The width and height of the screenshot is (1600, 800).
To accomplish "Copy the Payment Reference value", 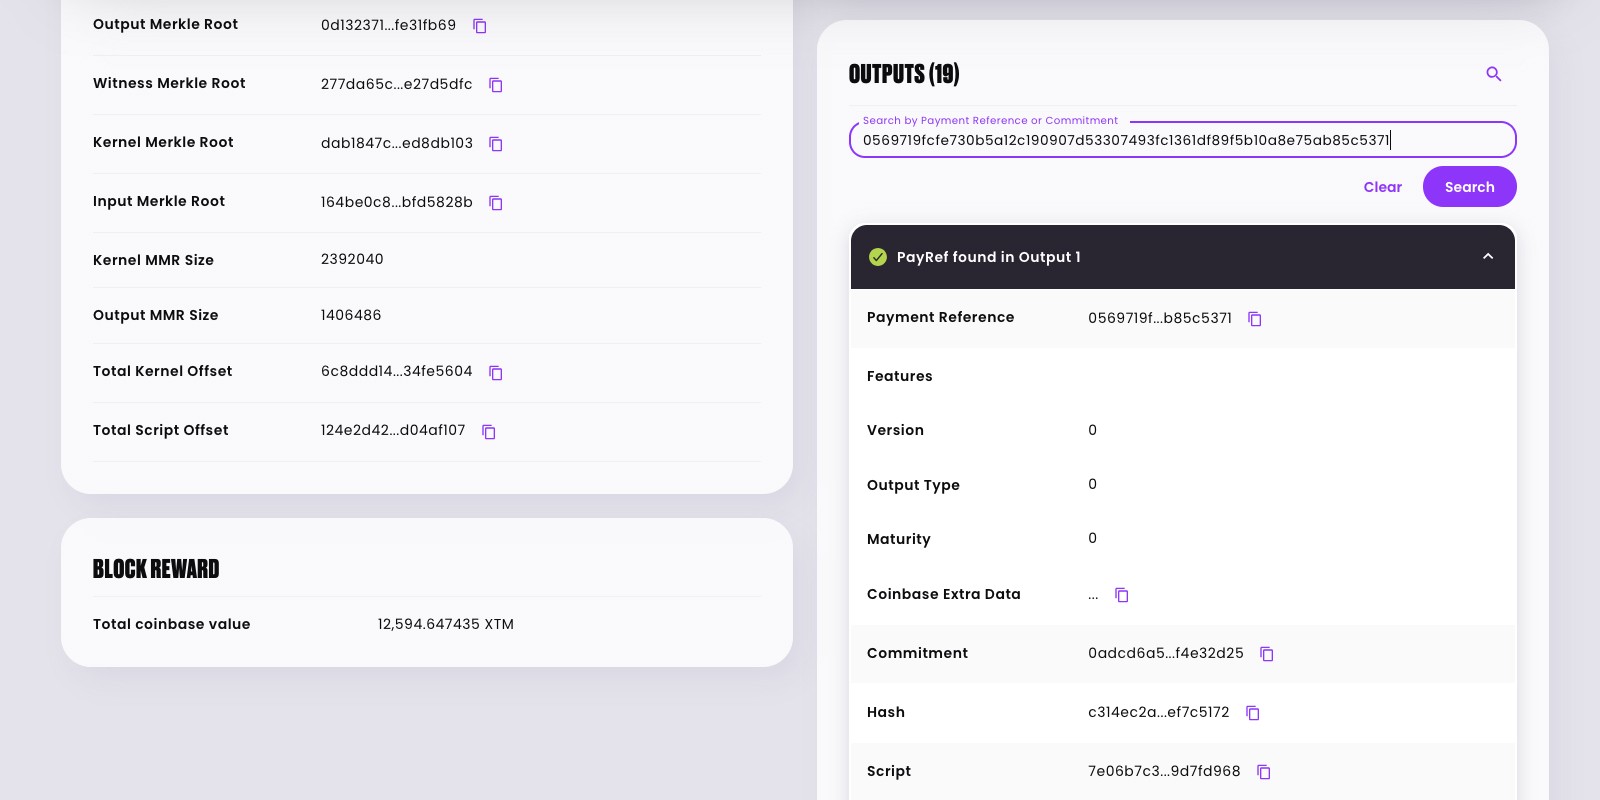I will point(1255,319).
